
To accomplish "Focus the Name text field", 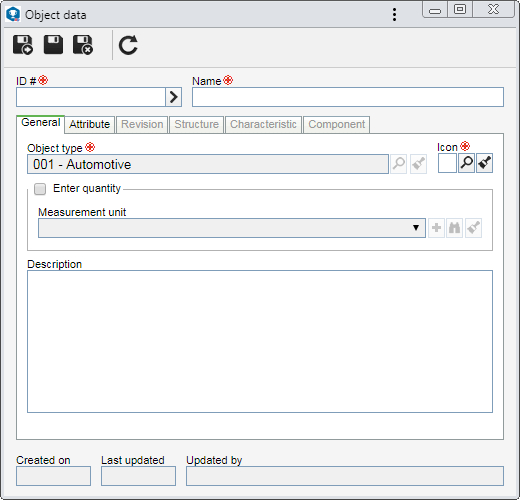I will coord(348,97).
